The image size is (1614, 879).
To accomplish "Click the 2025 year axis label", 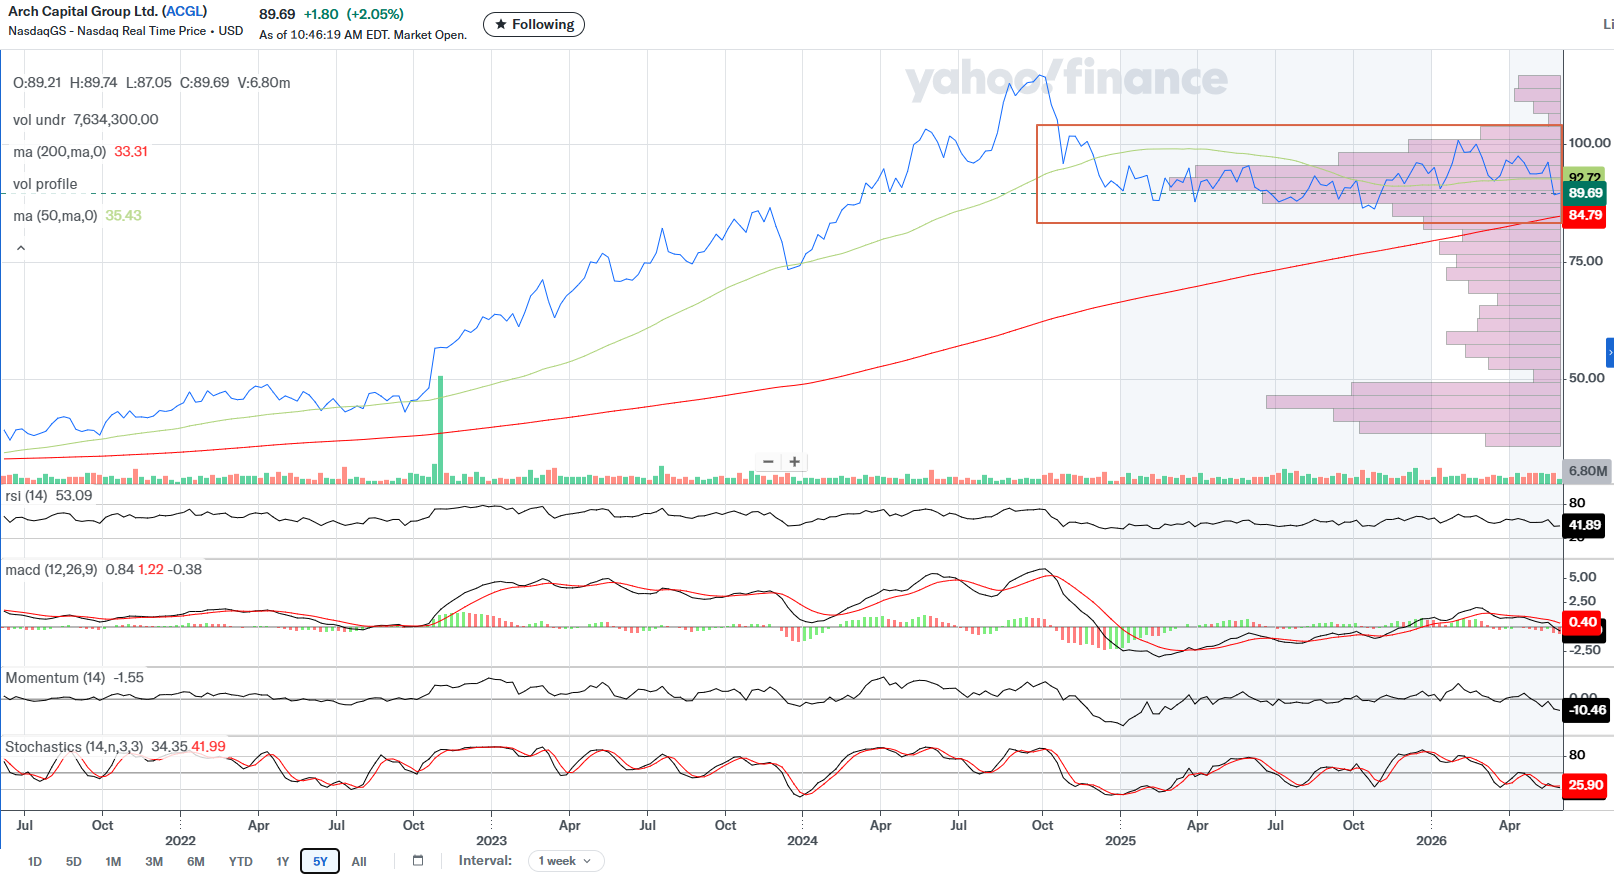I will pyautogui.click(x=1120, y=841).
